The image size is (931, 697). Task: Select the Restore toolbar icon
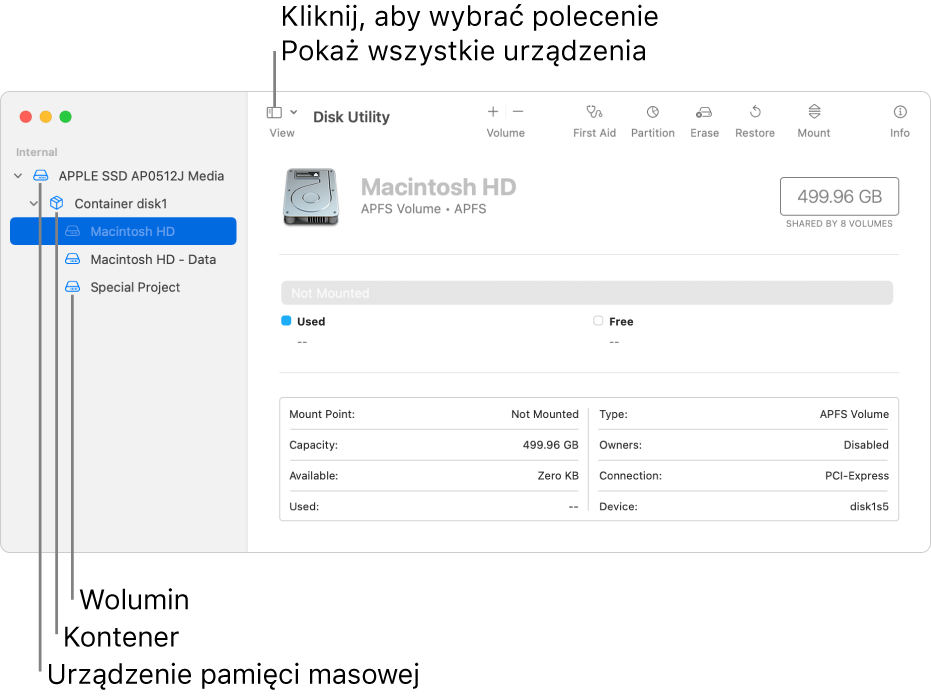755,113
